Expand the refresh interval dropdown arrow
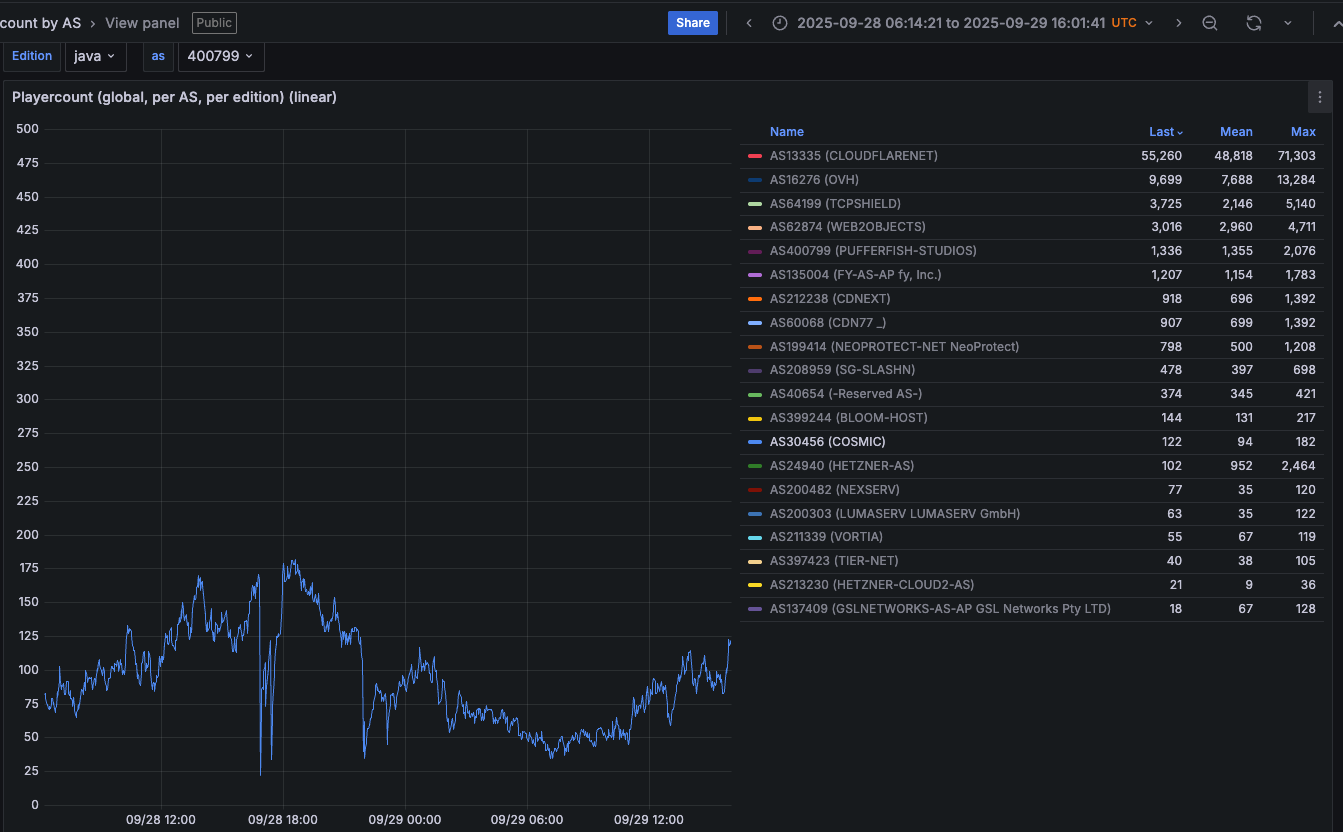This screenshot has height=832, width=1343. pos(1287,23)
